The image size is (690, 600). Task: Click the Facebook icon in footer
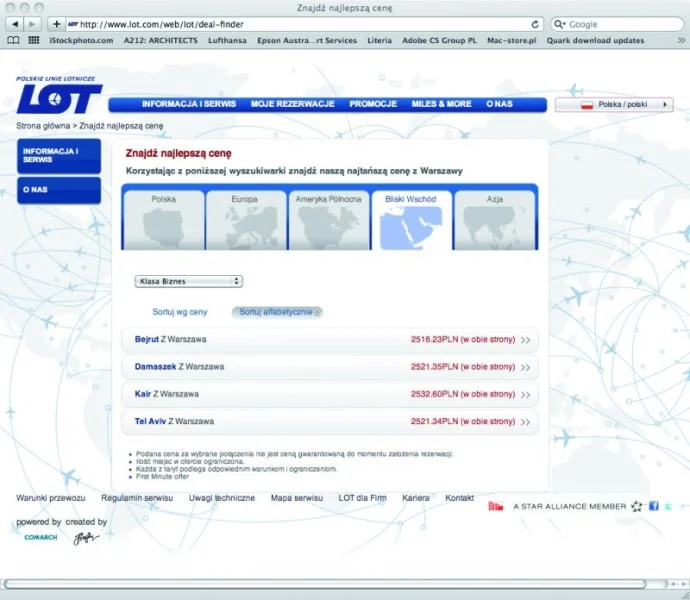(x=653, y=506)
